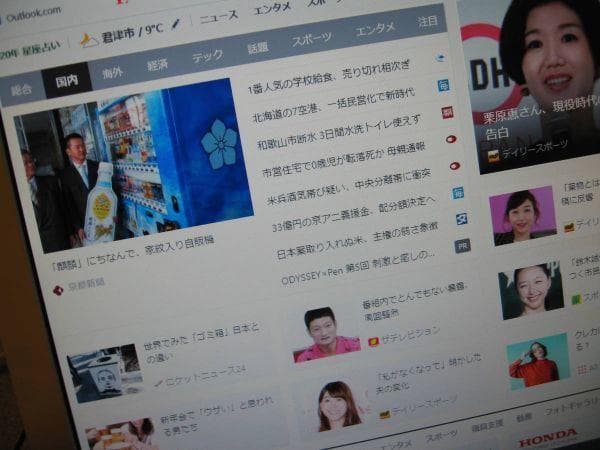Click the weather icon beside 君津市
600x450 pixels.
pyautogui.click(x=89, y=40)
